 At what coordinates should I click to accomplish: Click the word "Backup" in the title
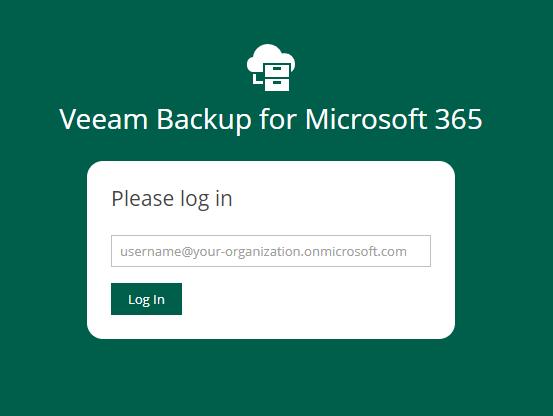pyautogui.click(x=204, y=120)
